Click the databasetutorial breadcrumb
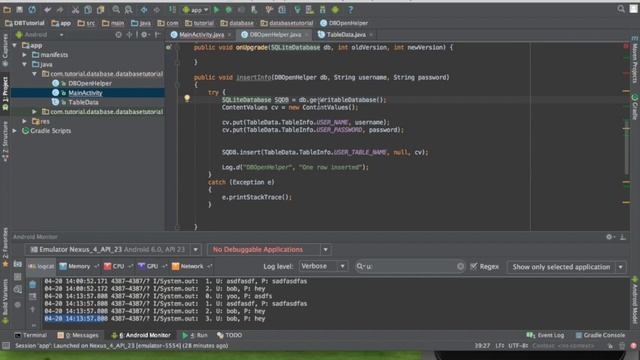Image resolution: width=640 pixels, height=360 pixels. coord(287,23)
